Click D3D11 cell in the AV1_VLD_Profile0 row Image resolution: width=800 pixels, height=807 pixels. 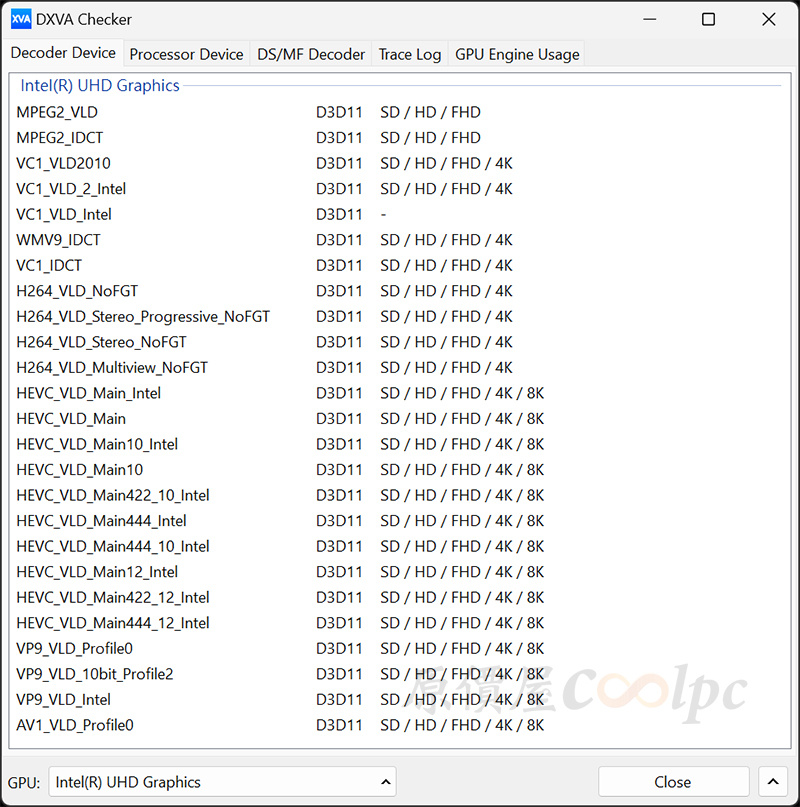click(x=339, y=725)
